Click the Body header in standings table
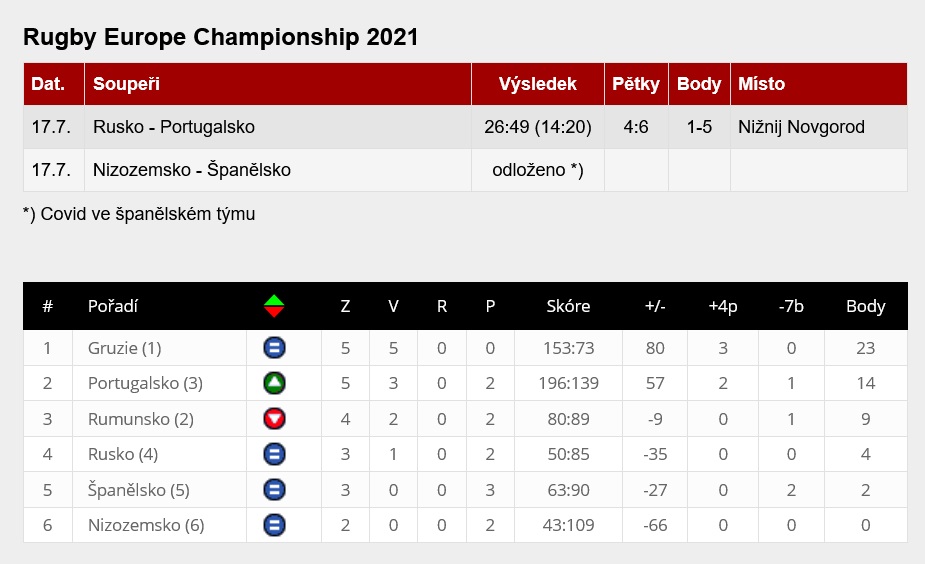925x564 pixels. [x=865, y=306]
